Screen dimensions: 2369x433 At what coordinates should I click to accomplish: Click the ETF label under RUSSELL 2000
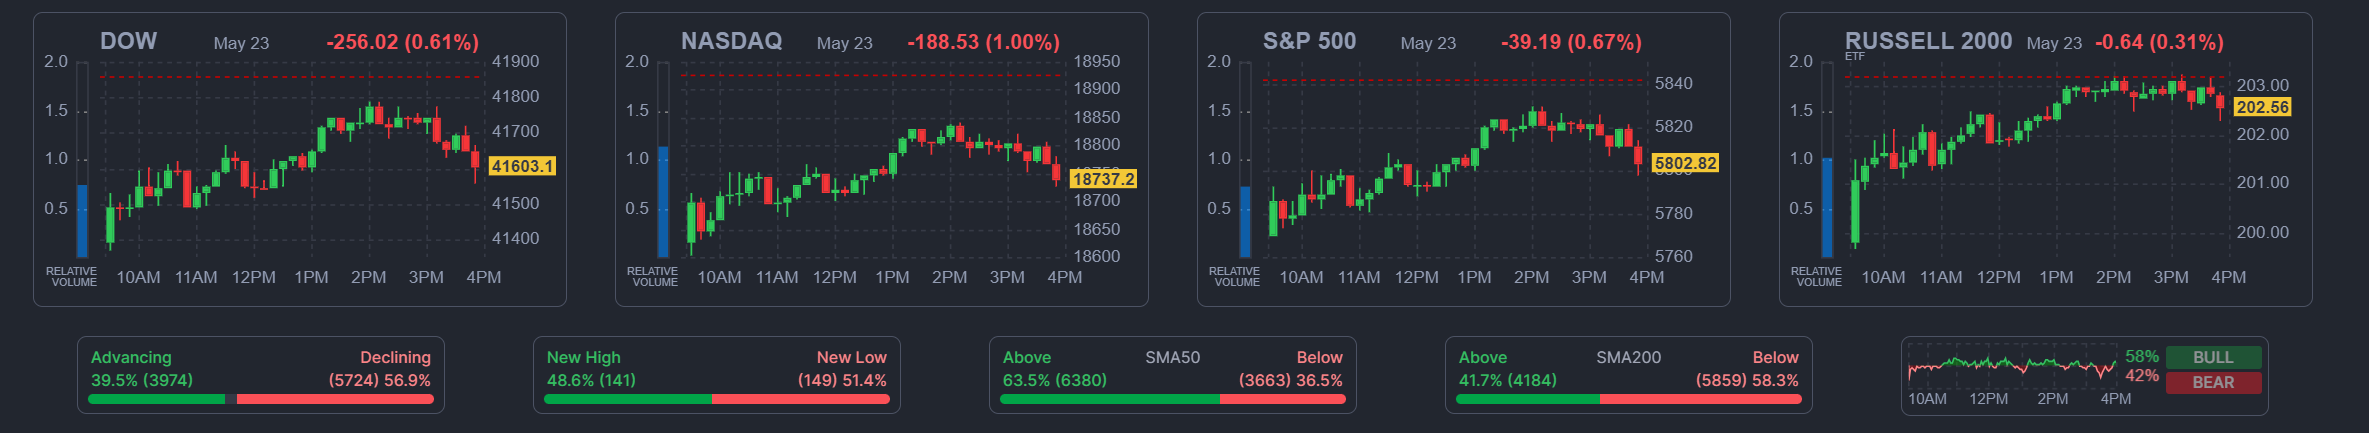click(1855, 57)
